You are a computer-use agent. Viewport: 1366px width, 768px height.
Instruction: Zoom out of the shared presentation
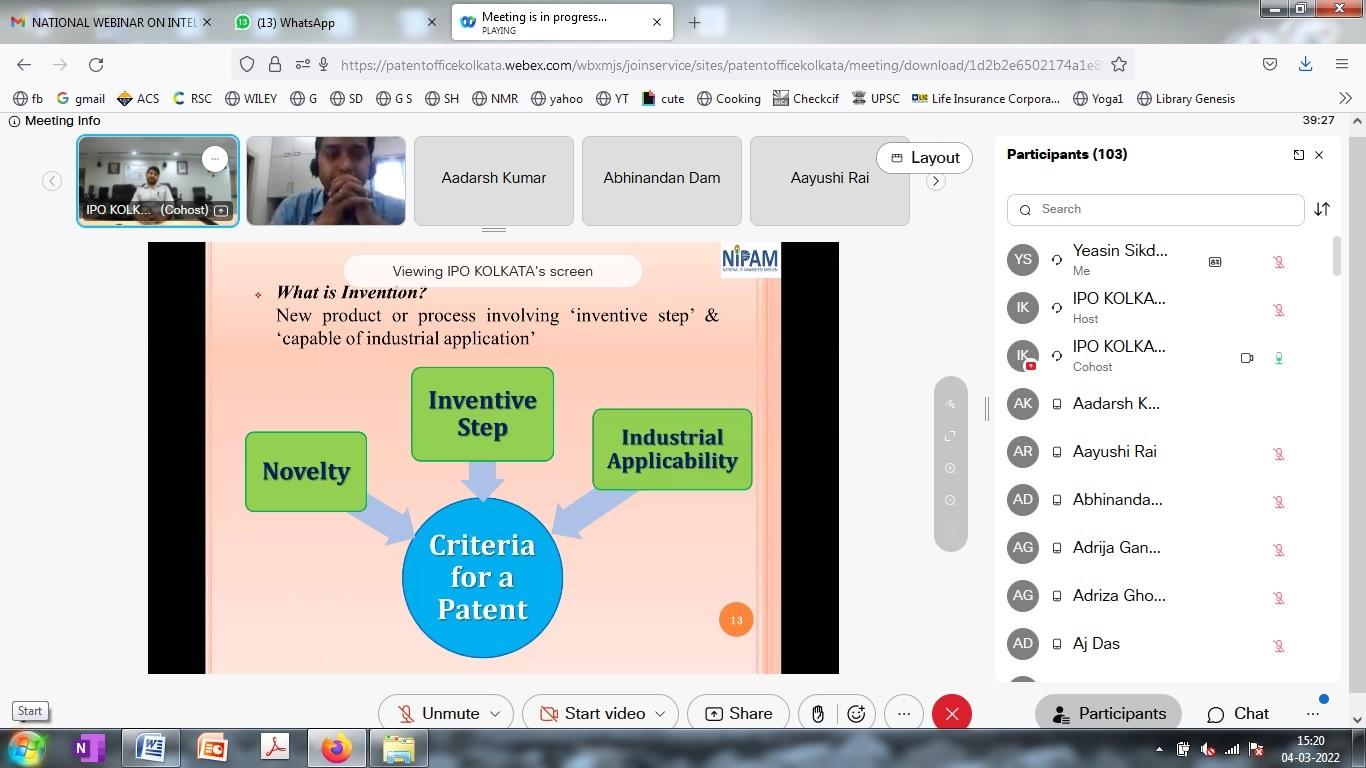[x=950, y=500]
